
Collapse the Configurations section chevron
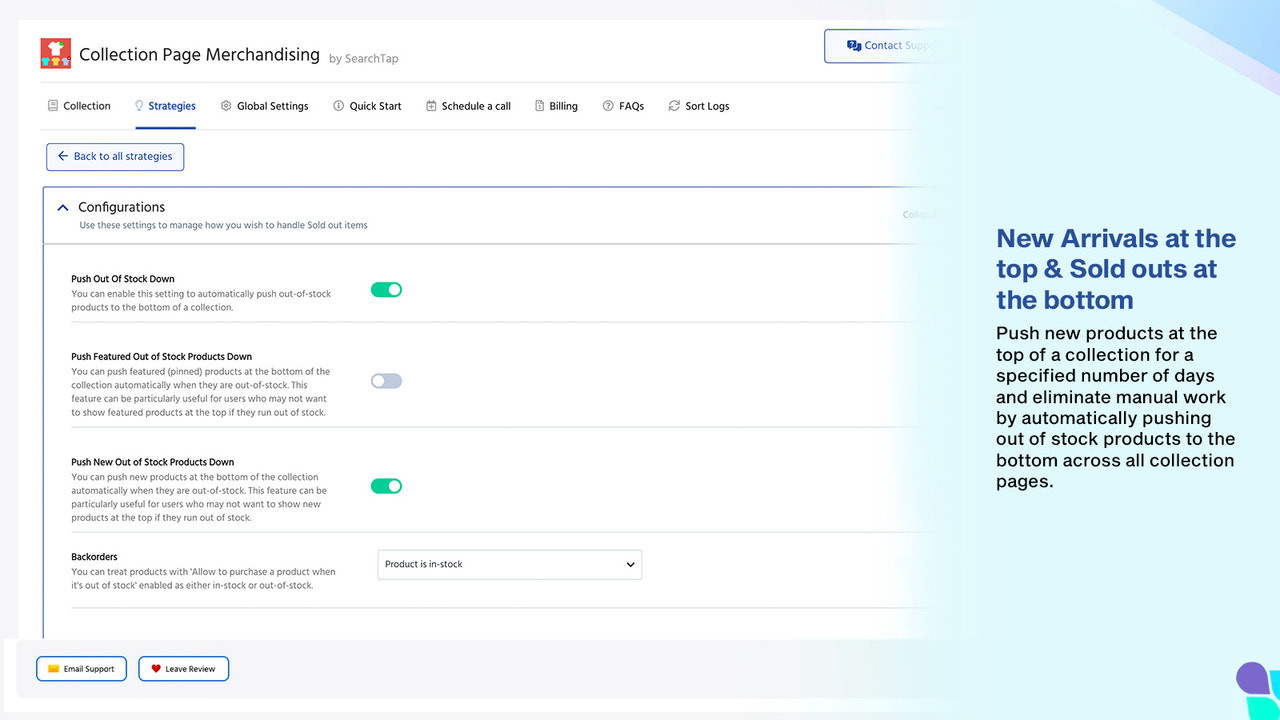pyautogui.click(x=63, y=208)
